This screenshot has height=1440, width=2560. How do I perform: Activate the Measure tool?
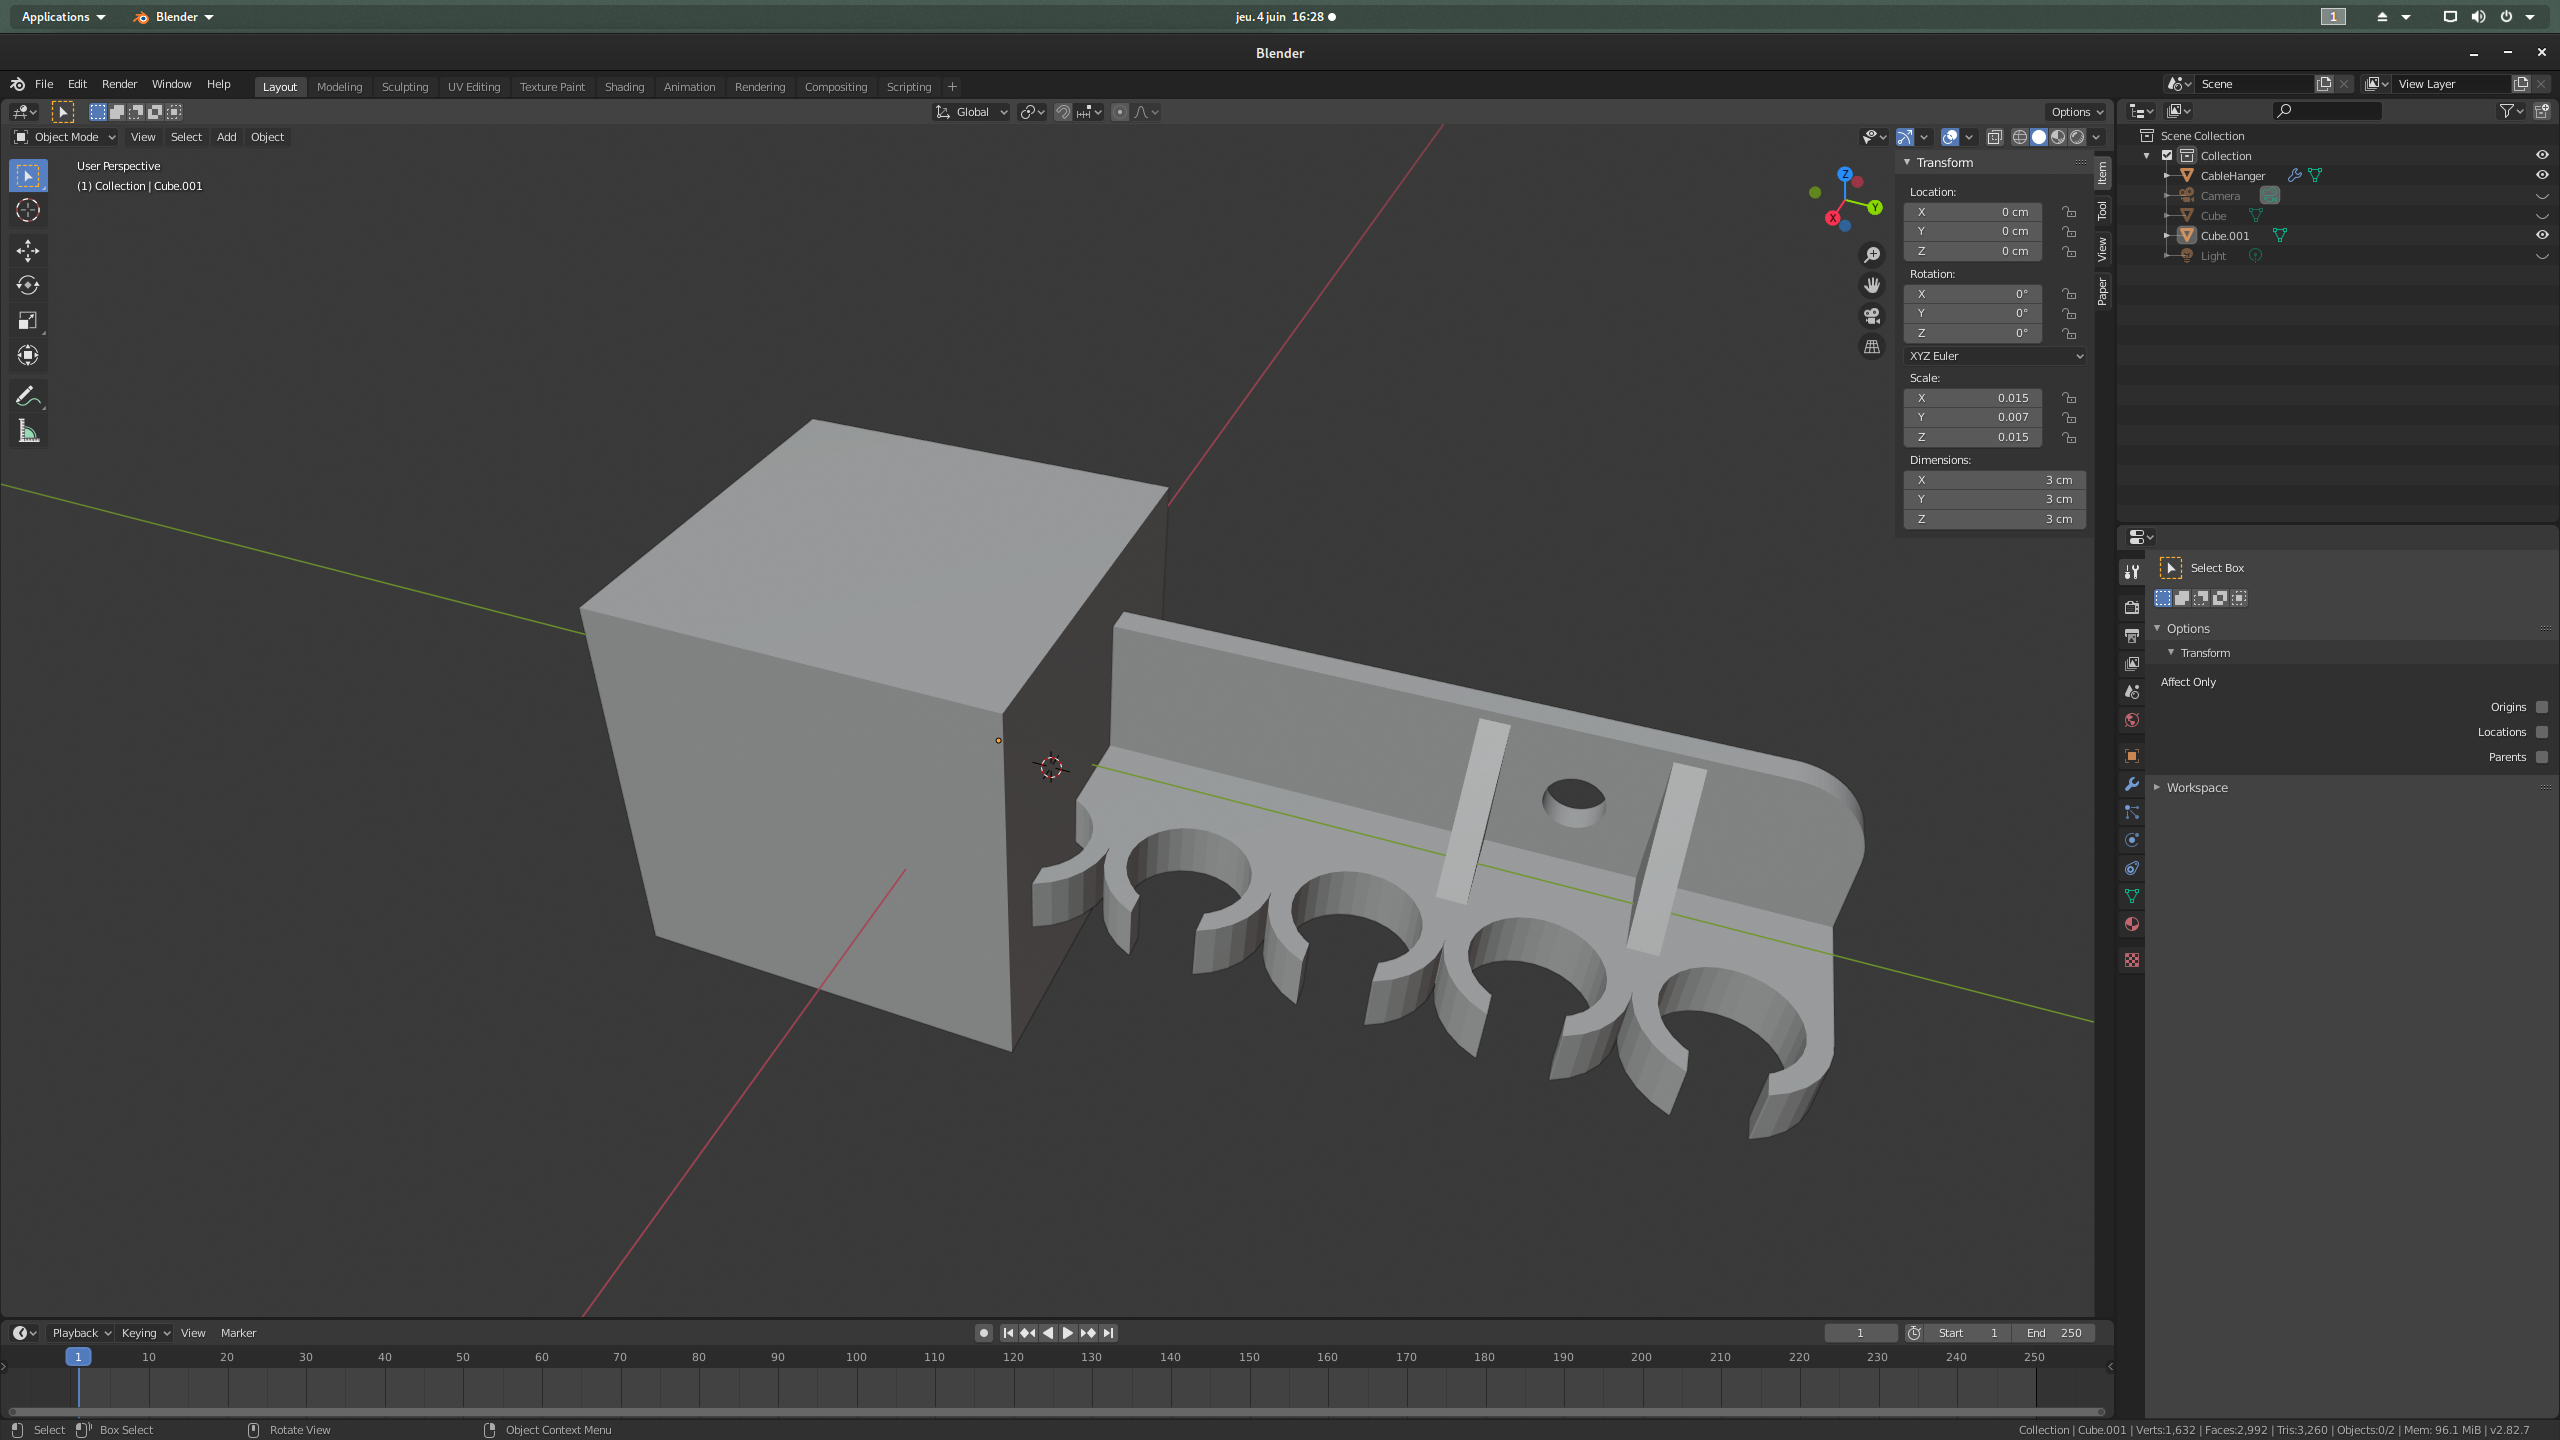coord(28,432)
